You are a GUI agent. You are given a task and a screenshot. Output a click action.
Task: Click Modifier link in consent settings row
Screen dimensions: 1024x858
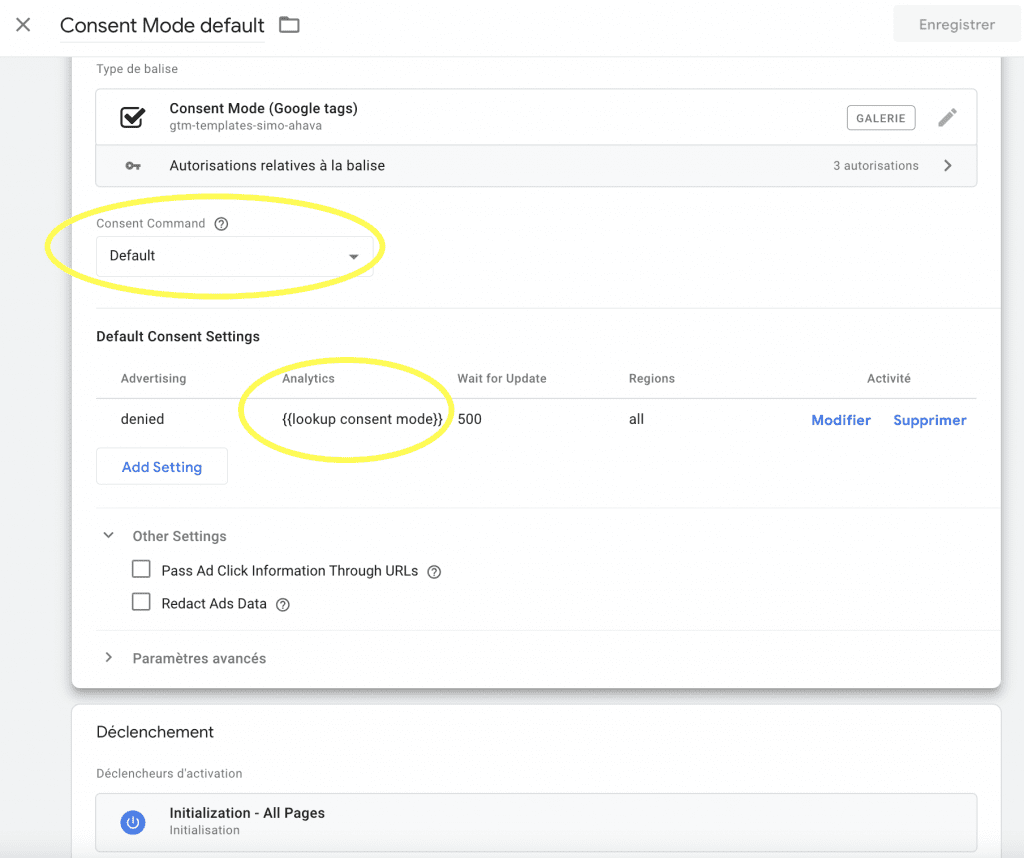840,420
